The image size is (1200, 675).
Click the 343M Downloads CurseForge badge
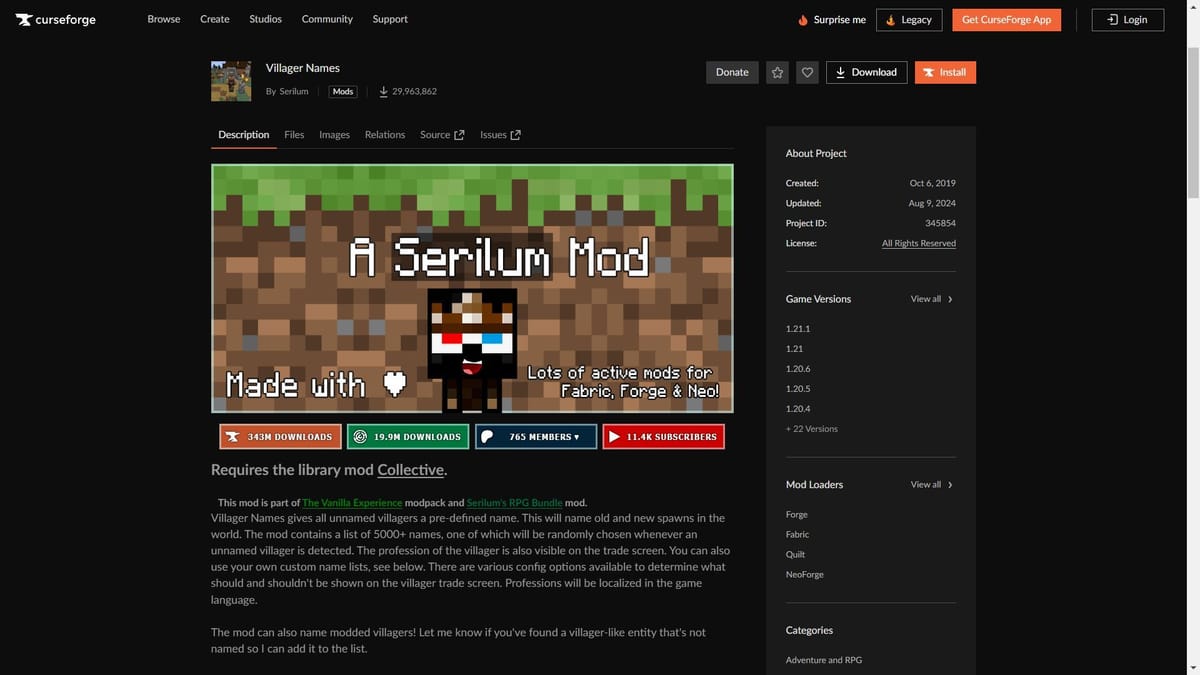(x=280, y=436)
